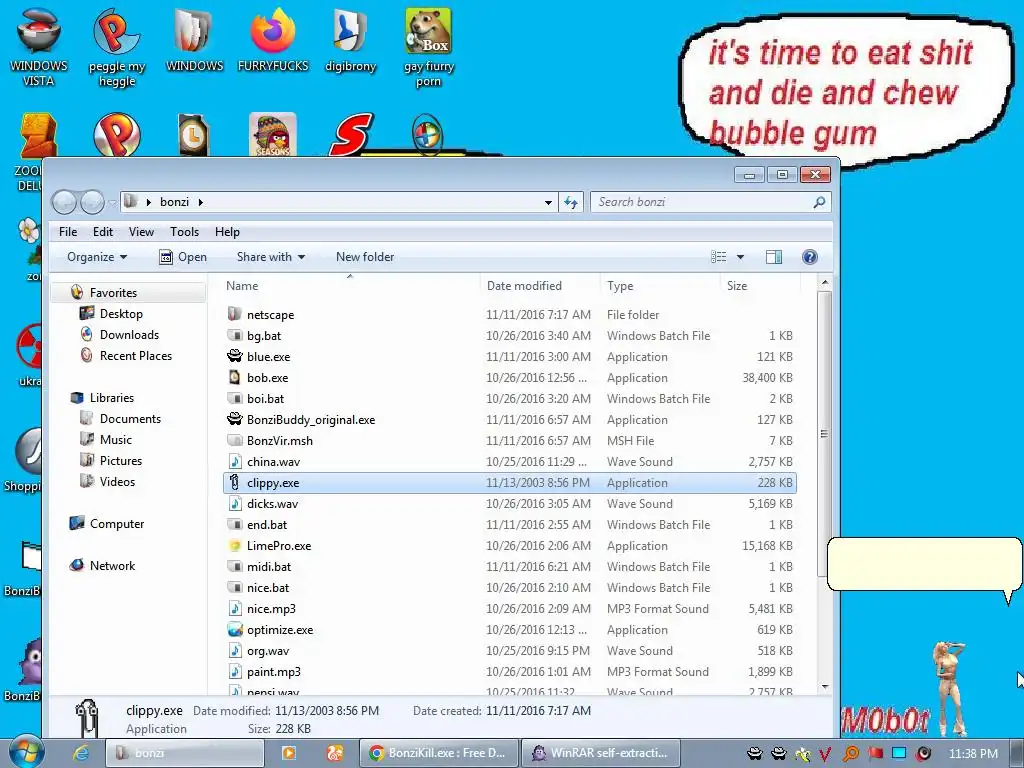Open the view options dropdown arrow
Viewport: 1024px width, 768px height.
tap(741, 257)
